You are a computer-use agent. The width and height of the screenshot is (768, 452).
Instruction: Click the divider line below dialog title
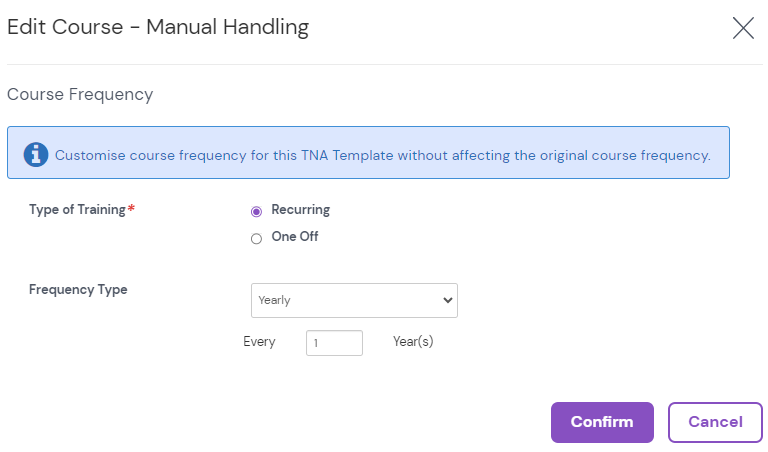coord(384,65)
